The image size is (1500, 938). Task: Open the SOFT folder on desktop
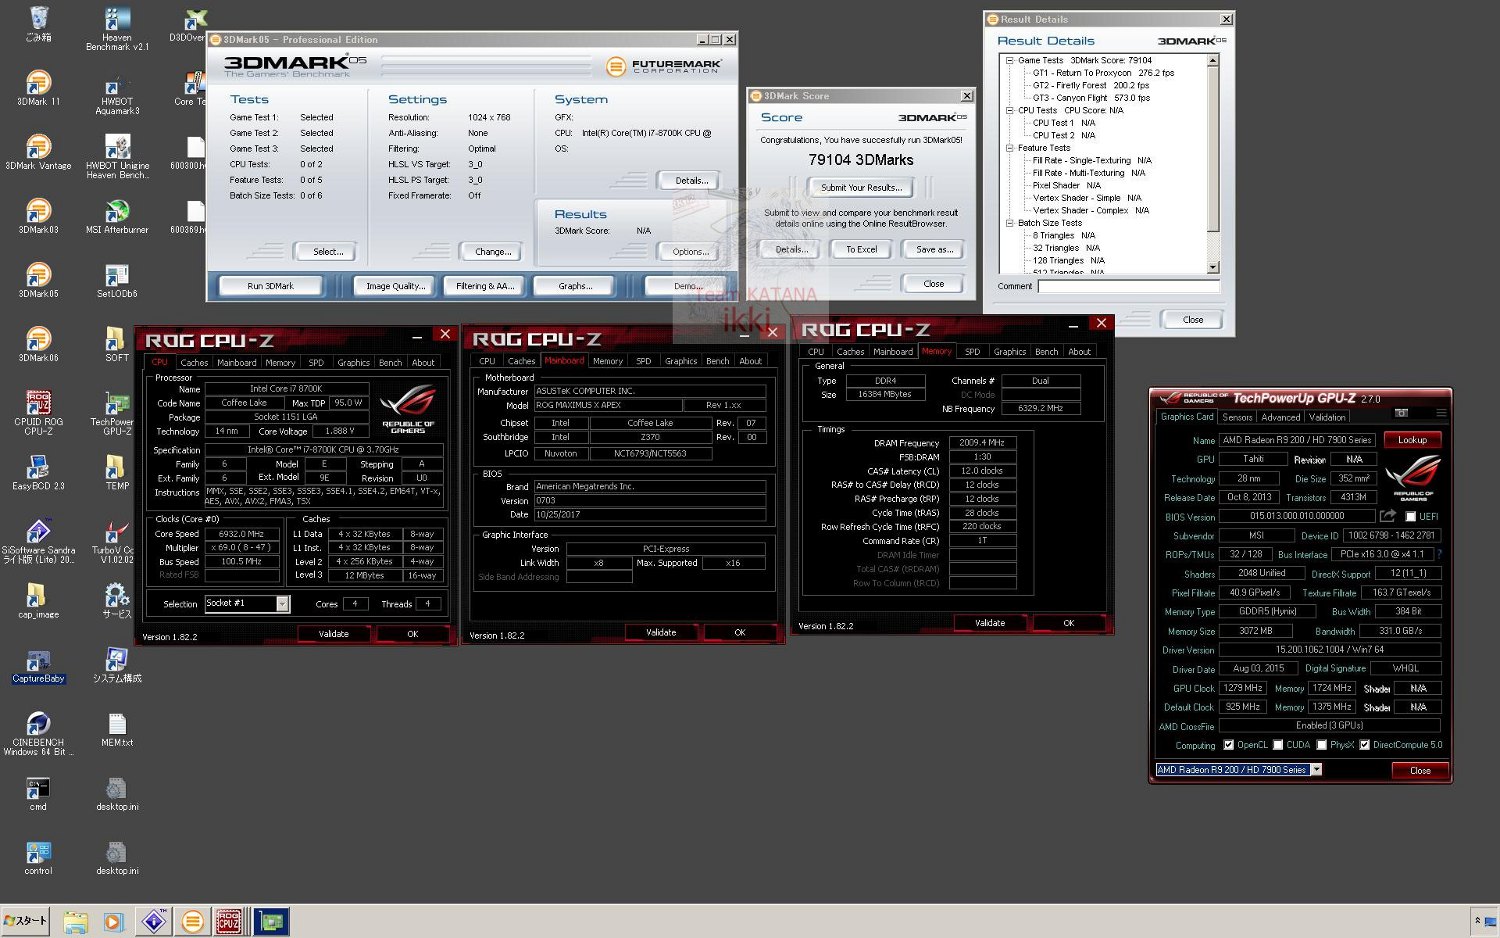117,344
